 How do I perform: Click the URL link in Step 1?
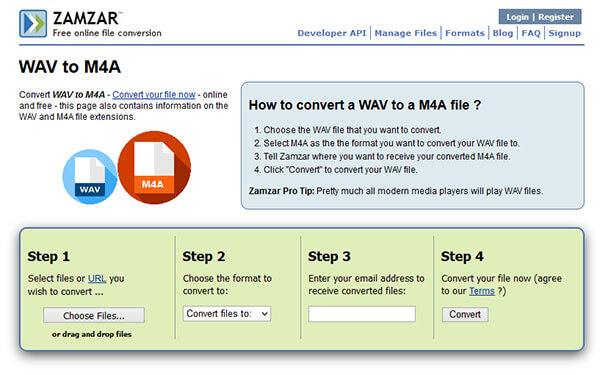tap(97, 279)
